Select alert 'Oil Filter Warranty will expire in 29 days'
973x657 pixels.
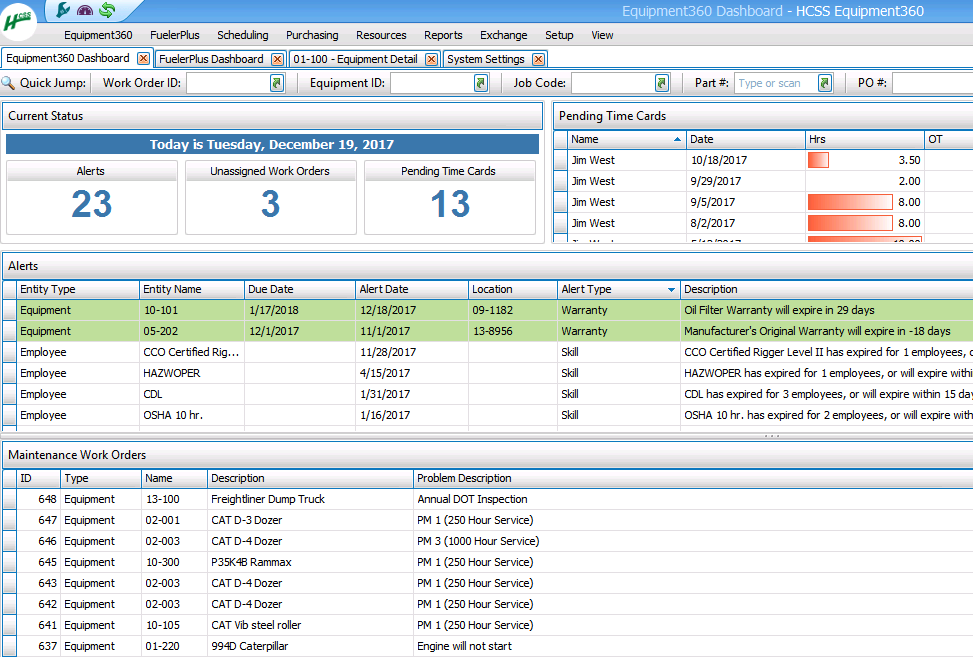779,310
